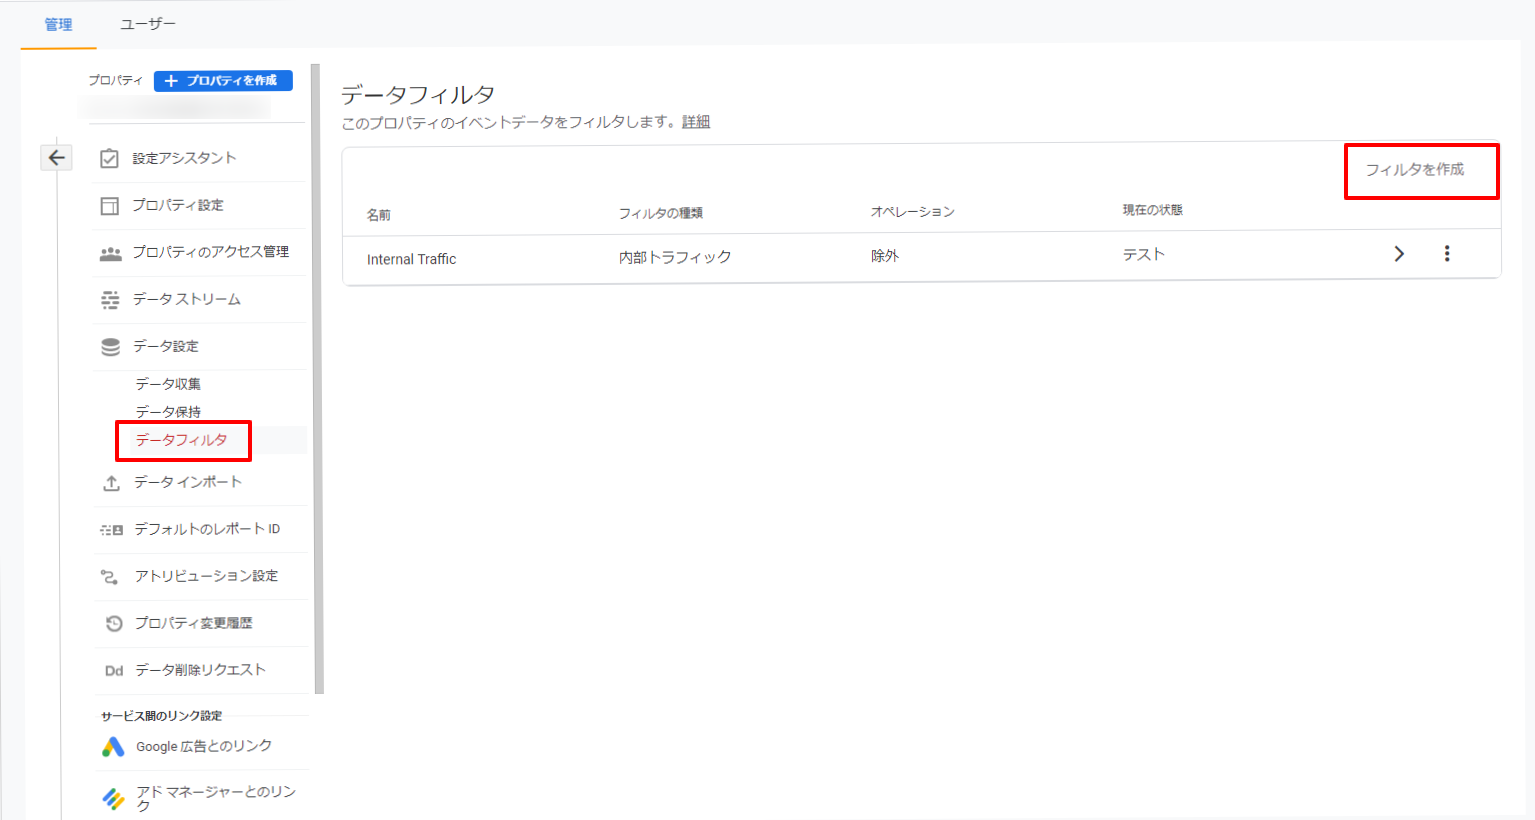Select データフィルタ in the sidebar submenu
Viewport: 1535px width, 820px height.
(181, 440)
